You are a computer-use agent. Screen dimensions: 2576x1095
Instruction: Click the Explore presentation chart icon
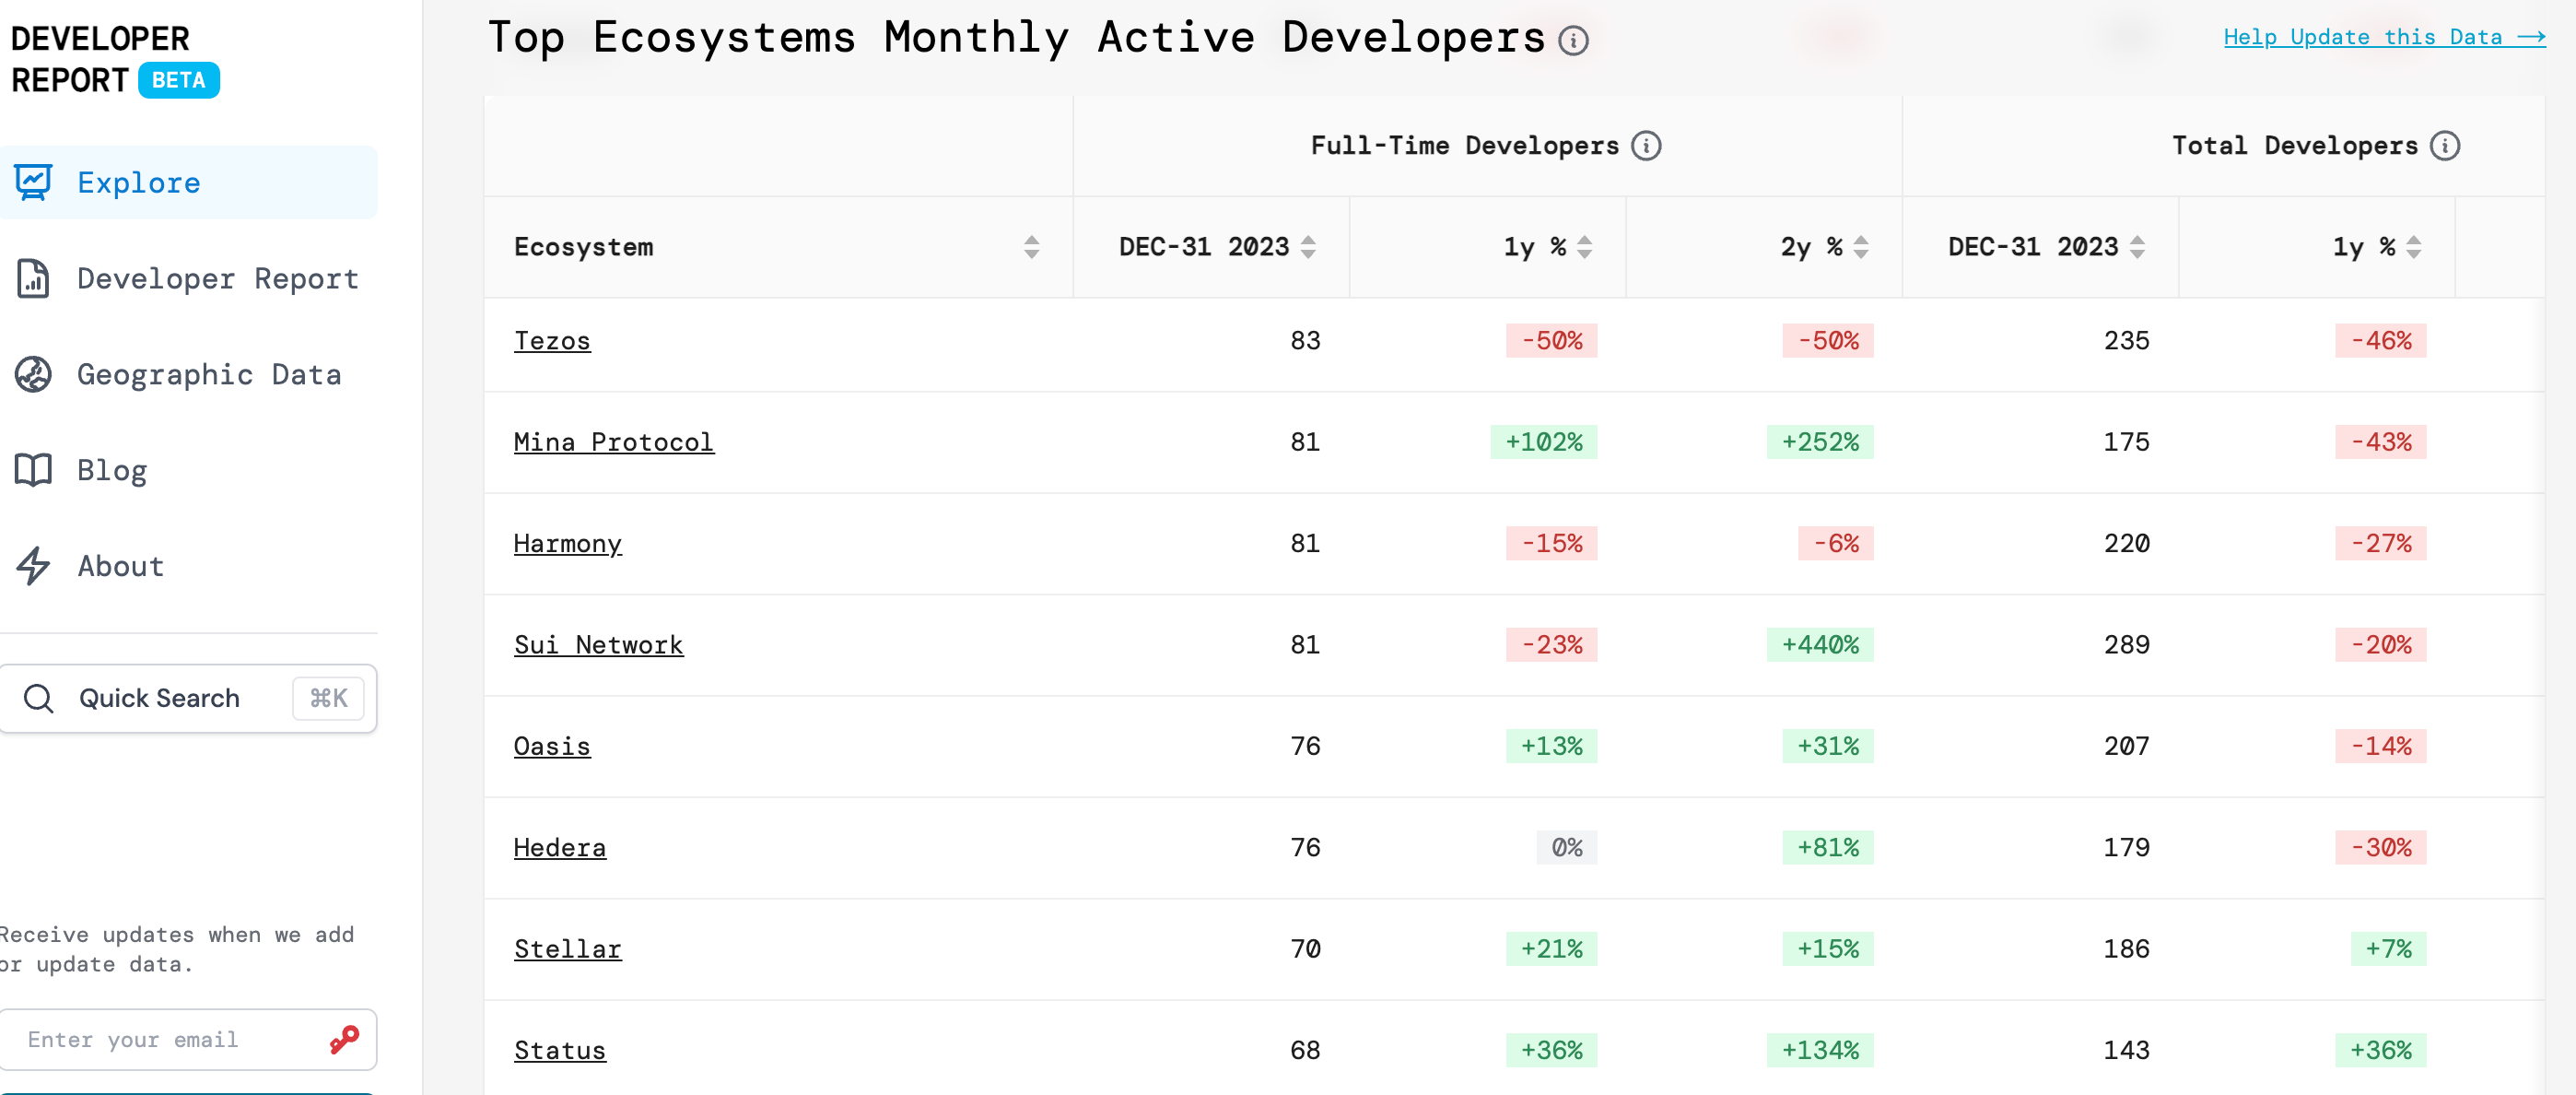point(33,182)
